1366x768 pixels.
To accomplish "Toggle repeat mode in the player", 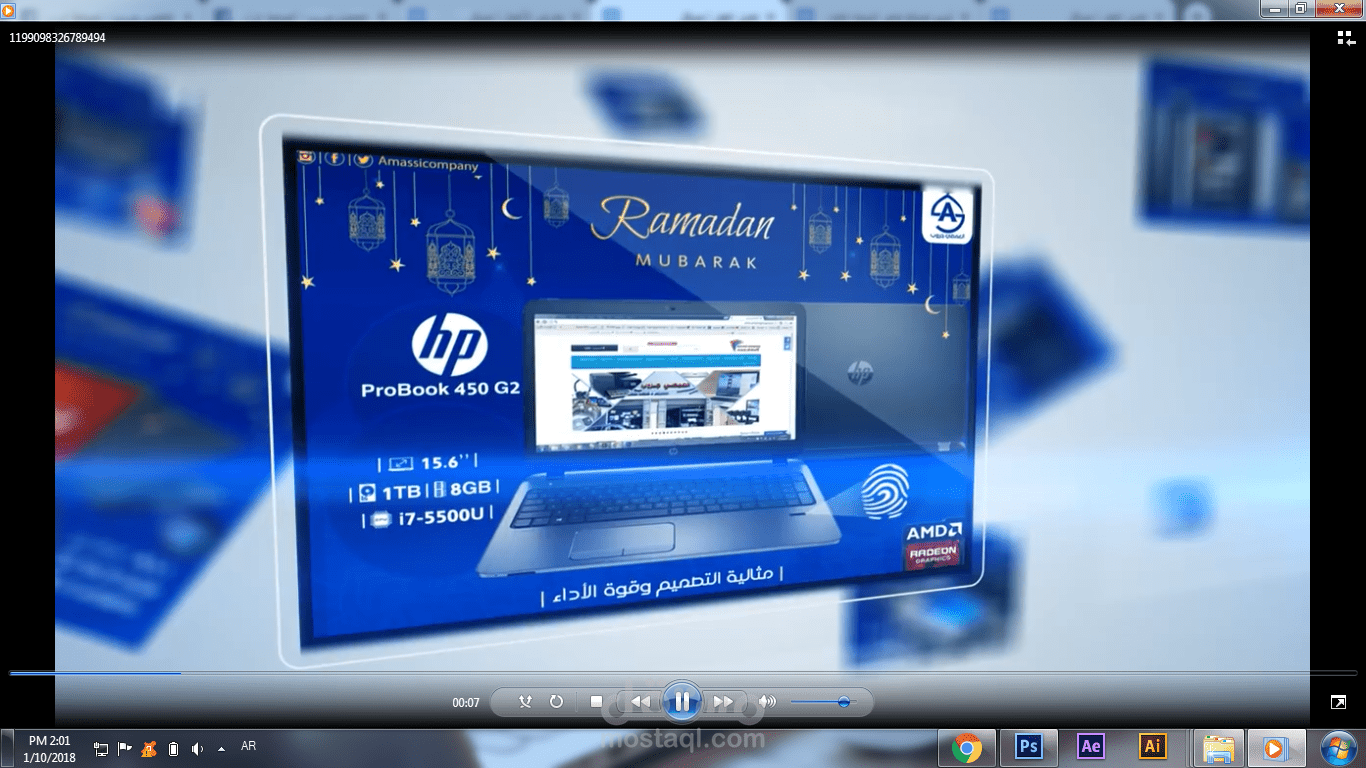I will [557, 702].
